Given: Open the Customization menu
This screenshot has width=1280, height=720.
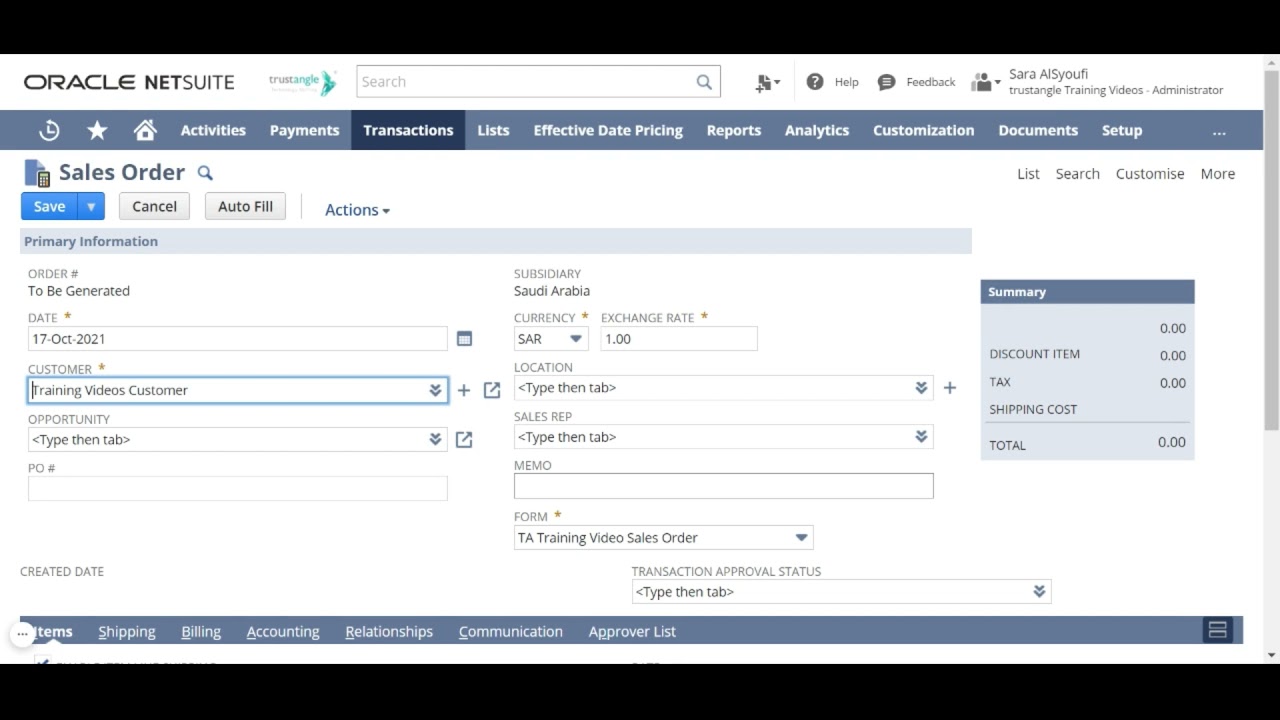Looking at the screenshot, I should [x=923, y=130].
